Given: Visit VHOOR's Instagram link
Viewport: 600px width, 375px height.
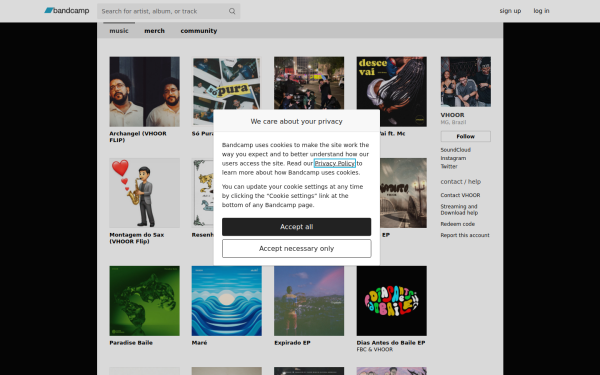Looking at the screenshot, I should point(453,158).
